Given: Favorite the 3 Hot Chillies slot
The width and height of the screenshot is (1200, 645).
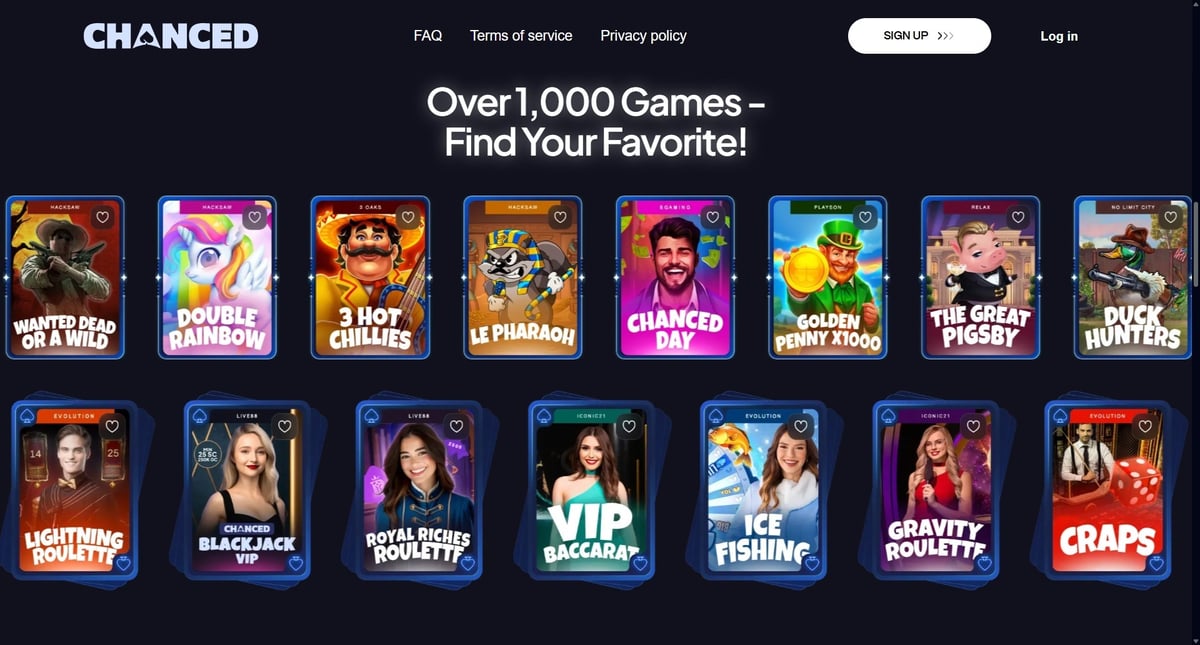Looking at the screenshot, I should pos(407,217).
